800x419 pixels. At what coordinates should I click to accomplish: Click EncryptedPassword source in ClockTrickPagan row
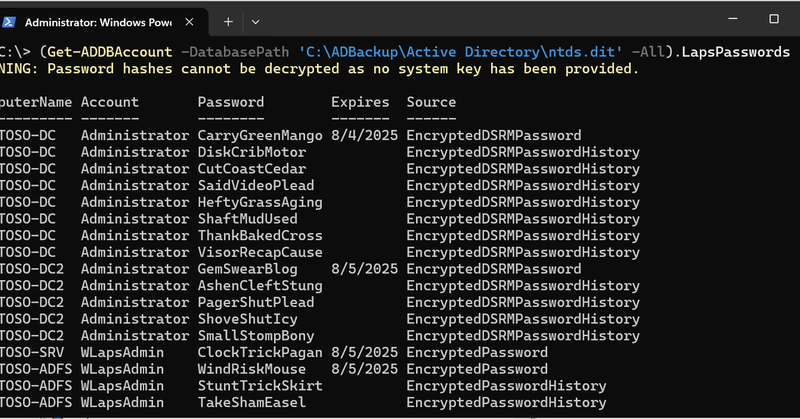477,353
